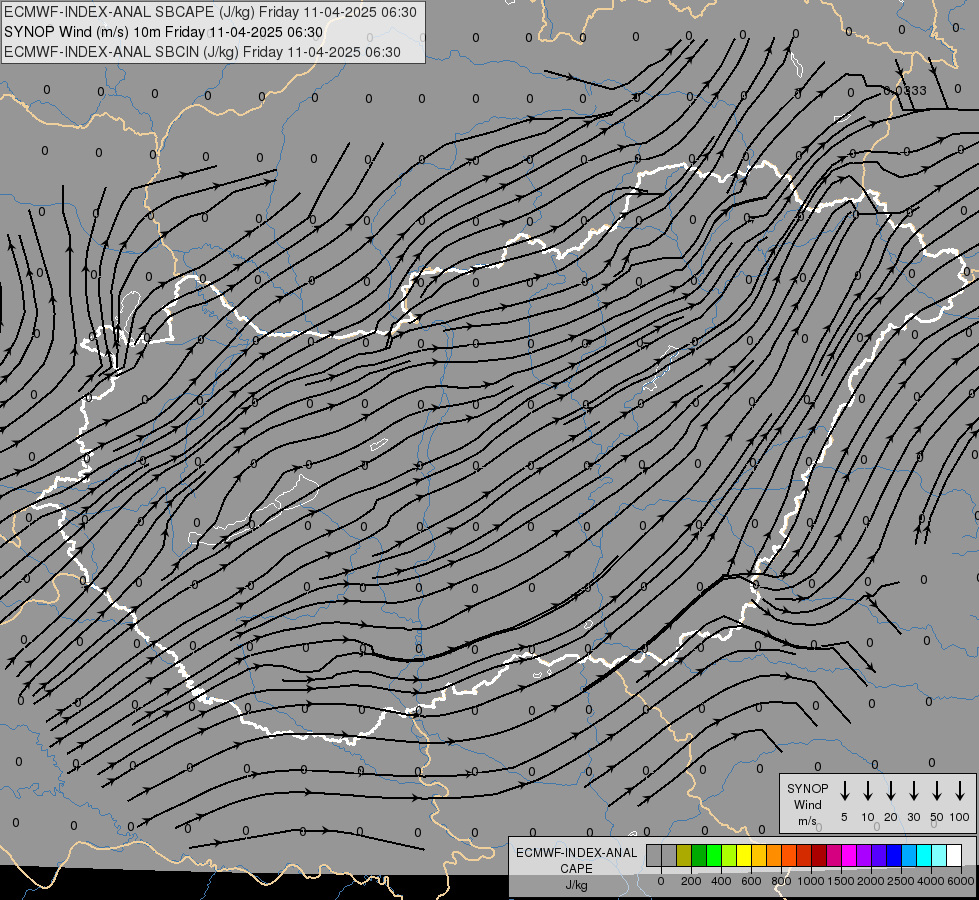Click the '1500' tick on CAPE scale

[841, 881]
